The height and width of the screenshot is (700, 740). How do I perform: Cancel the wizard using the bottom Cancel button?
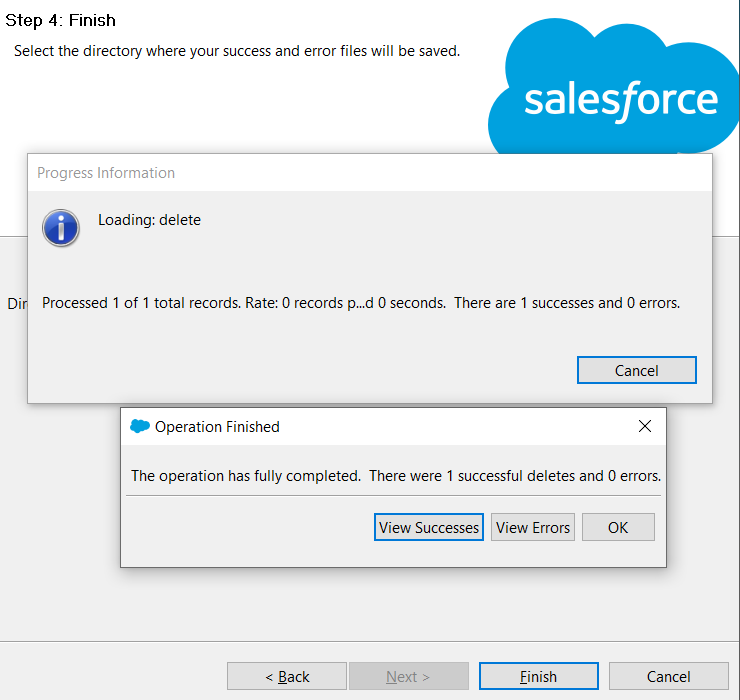coord(669,676)
